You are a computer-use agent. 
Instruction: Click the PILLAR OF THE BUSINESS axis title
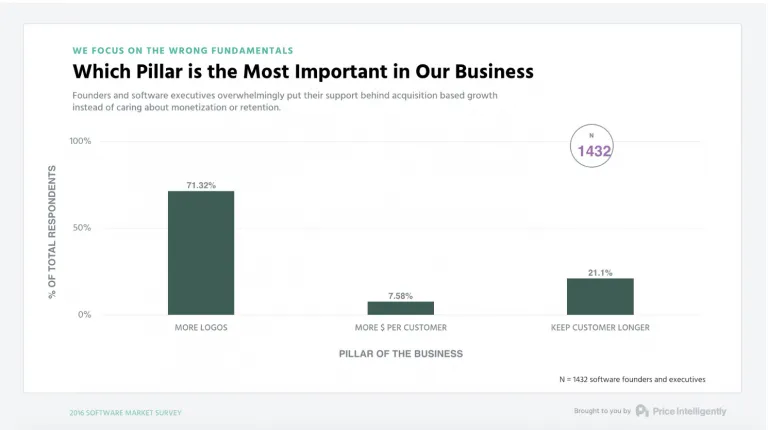pos(401,354)
